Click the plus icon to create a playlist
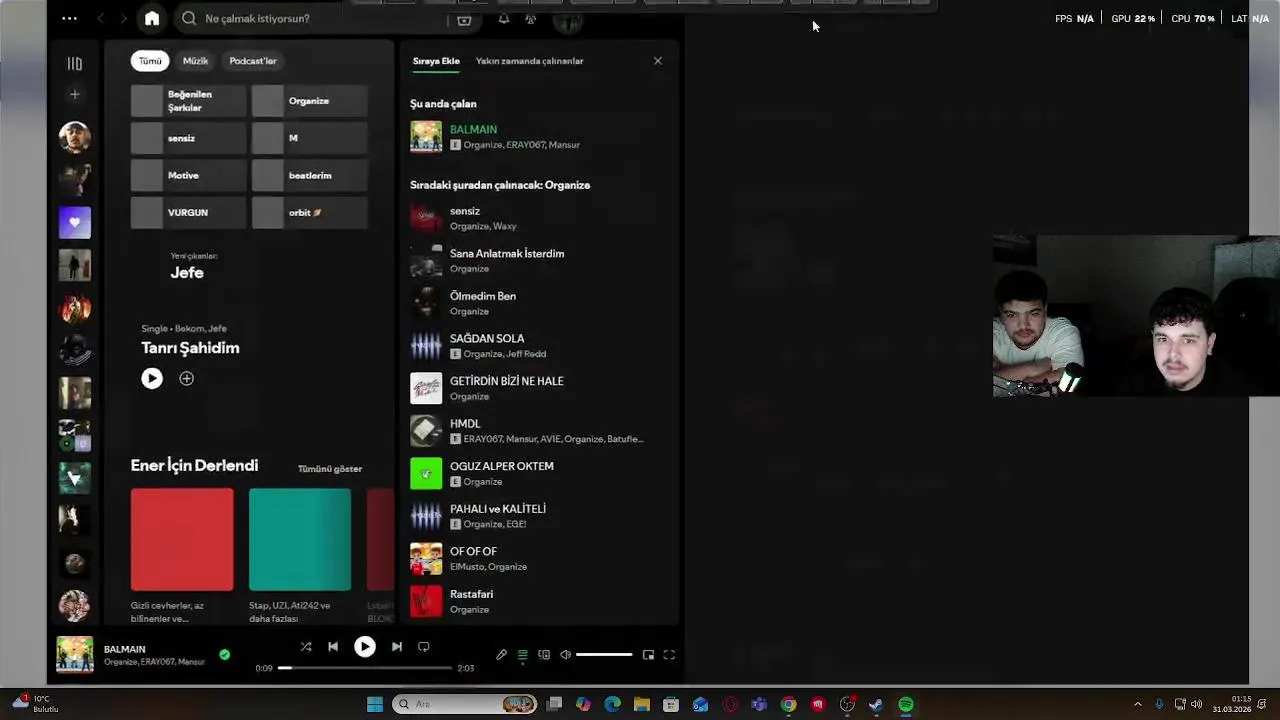Screen dimensions: 1280x720 point(75,94)
